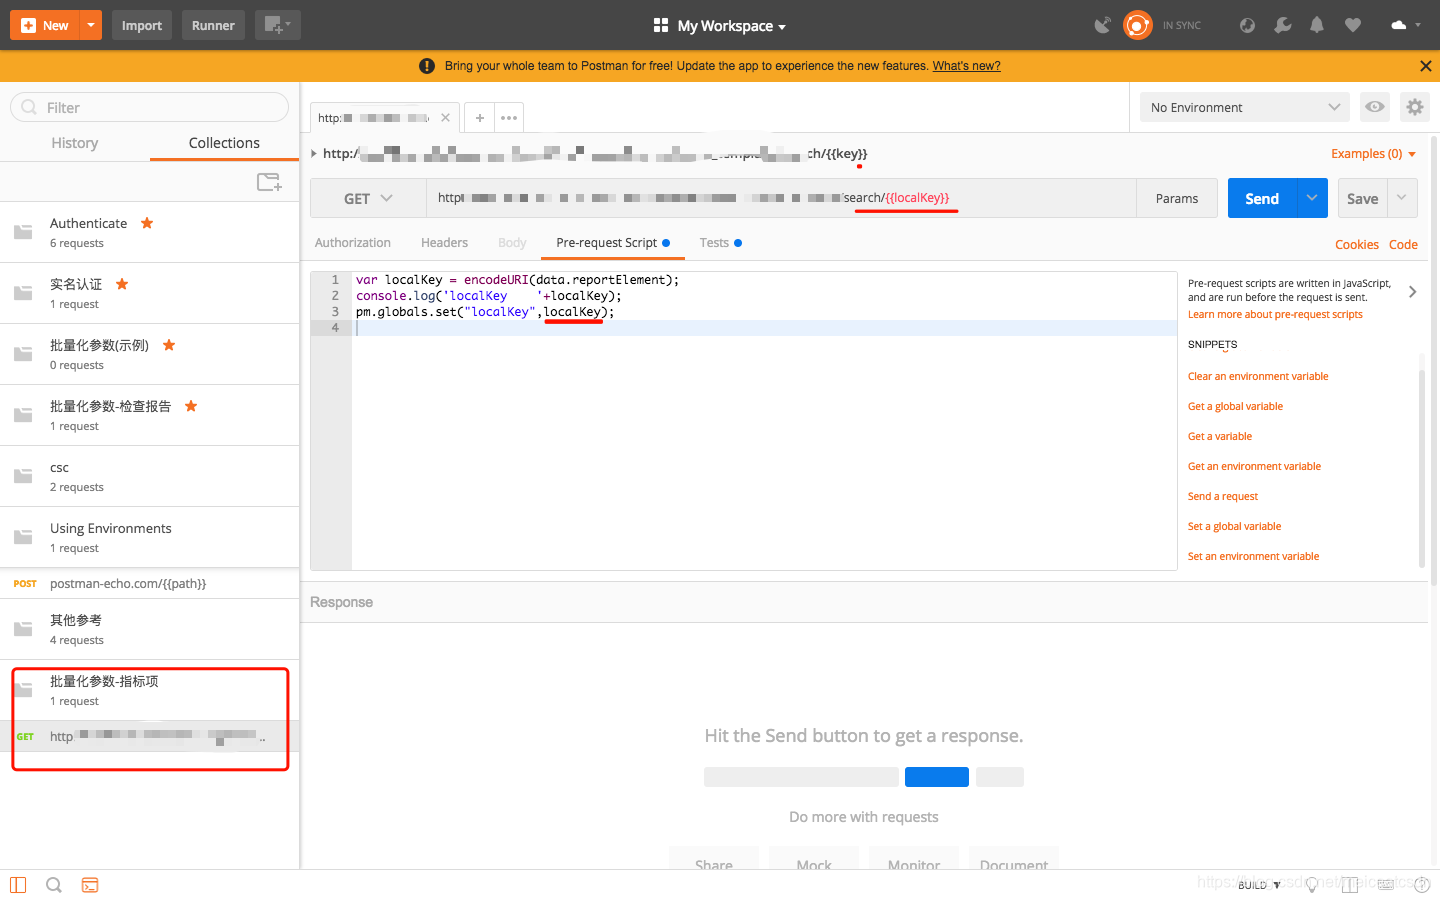Send the request
The height and width of the screenshot is (900, 1440).
click(x=1262, y=198)
